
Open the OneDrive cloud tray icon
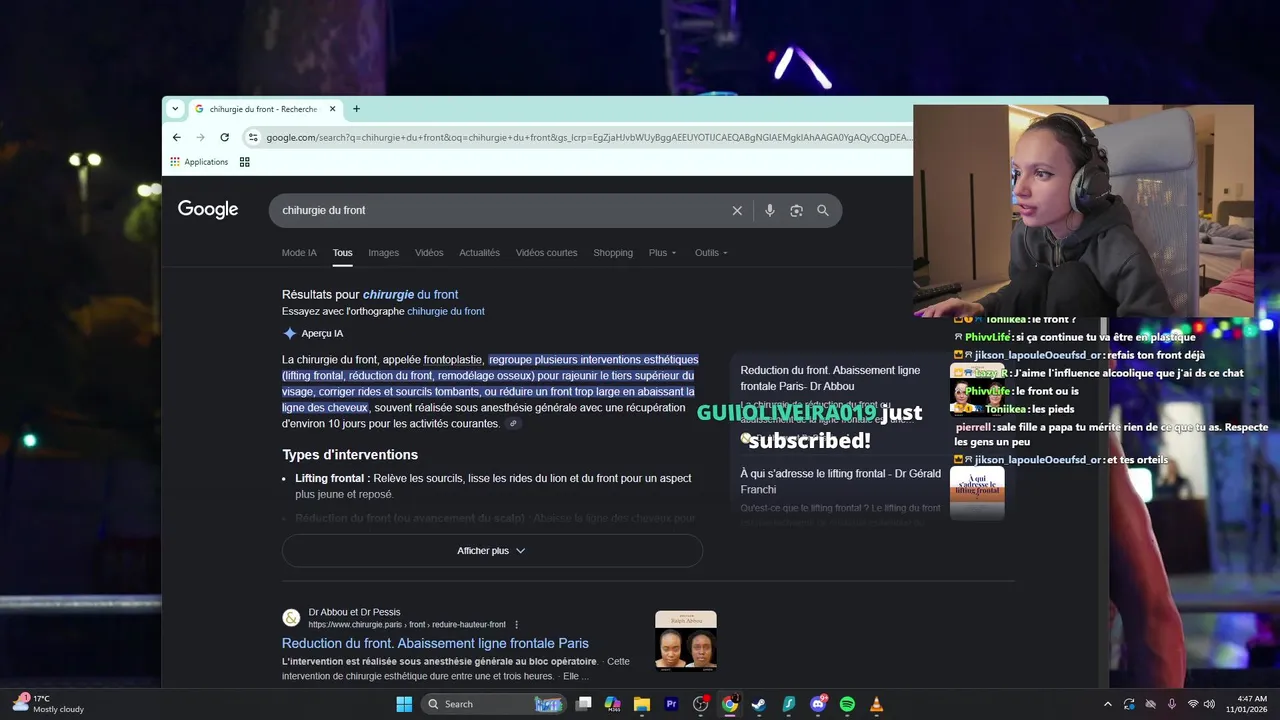(1150, 704)
